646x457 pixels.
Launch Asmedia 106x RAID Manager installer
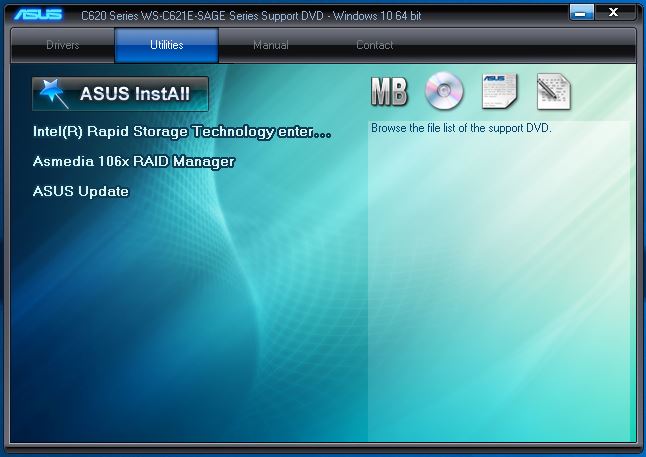coord(133,161)
